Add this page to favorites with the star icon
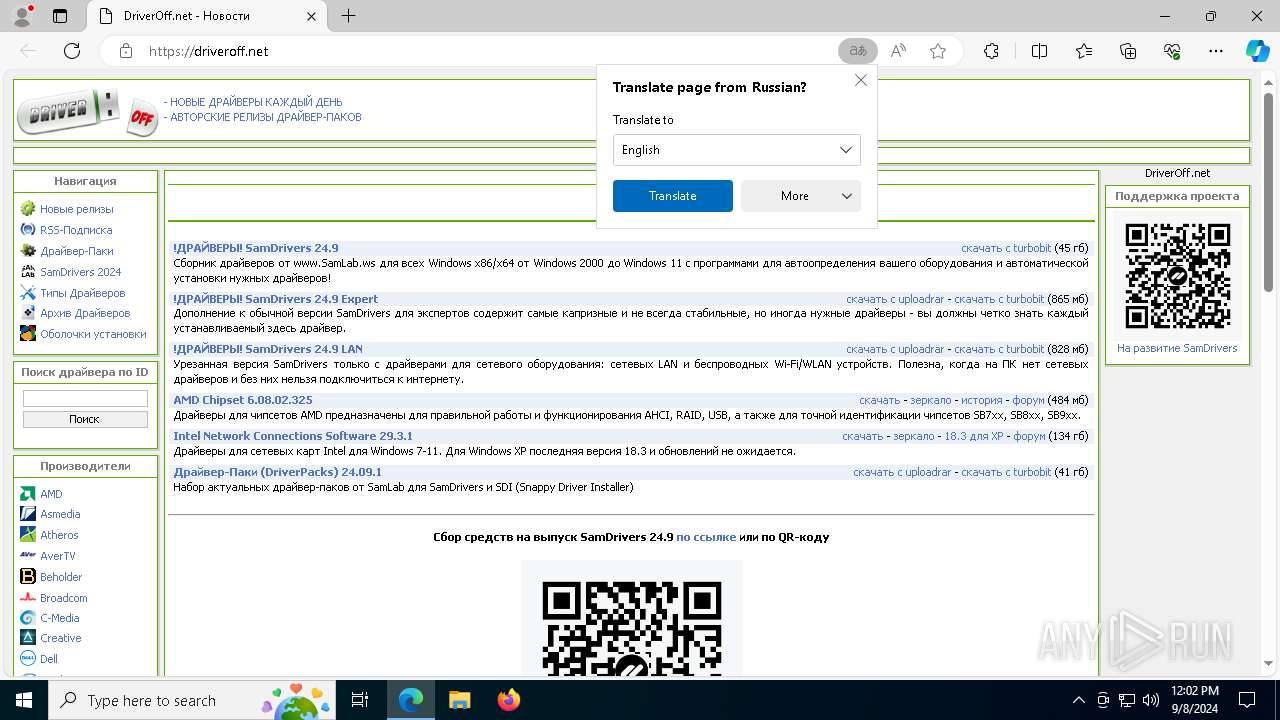 point(938,51)
